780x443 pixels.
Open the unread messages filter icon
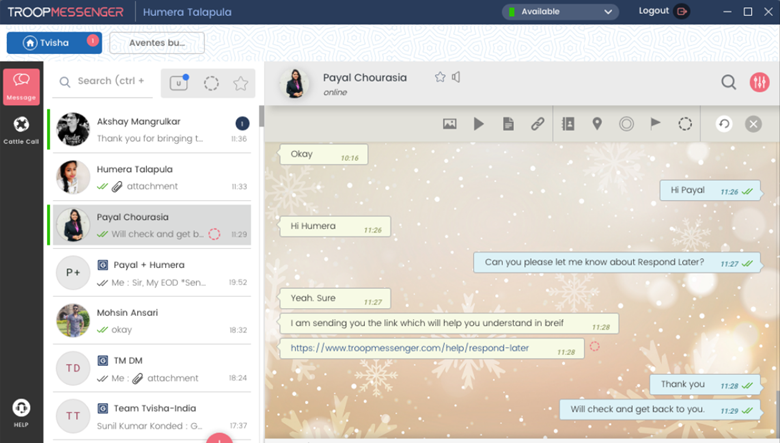179,83
